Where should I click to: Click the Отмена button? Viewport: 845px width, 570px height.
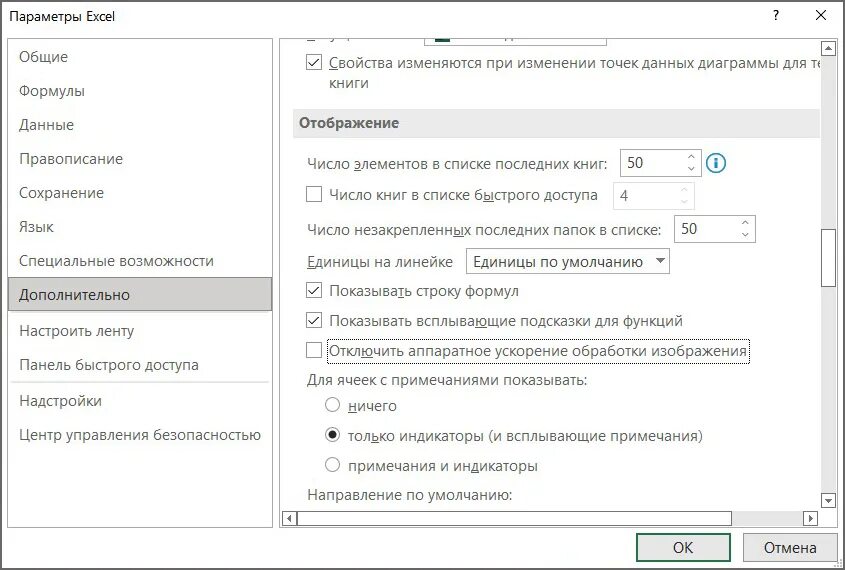tap(789, 547)
